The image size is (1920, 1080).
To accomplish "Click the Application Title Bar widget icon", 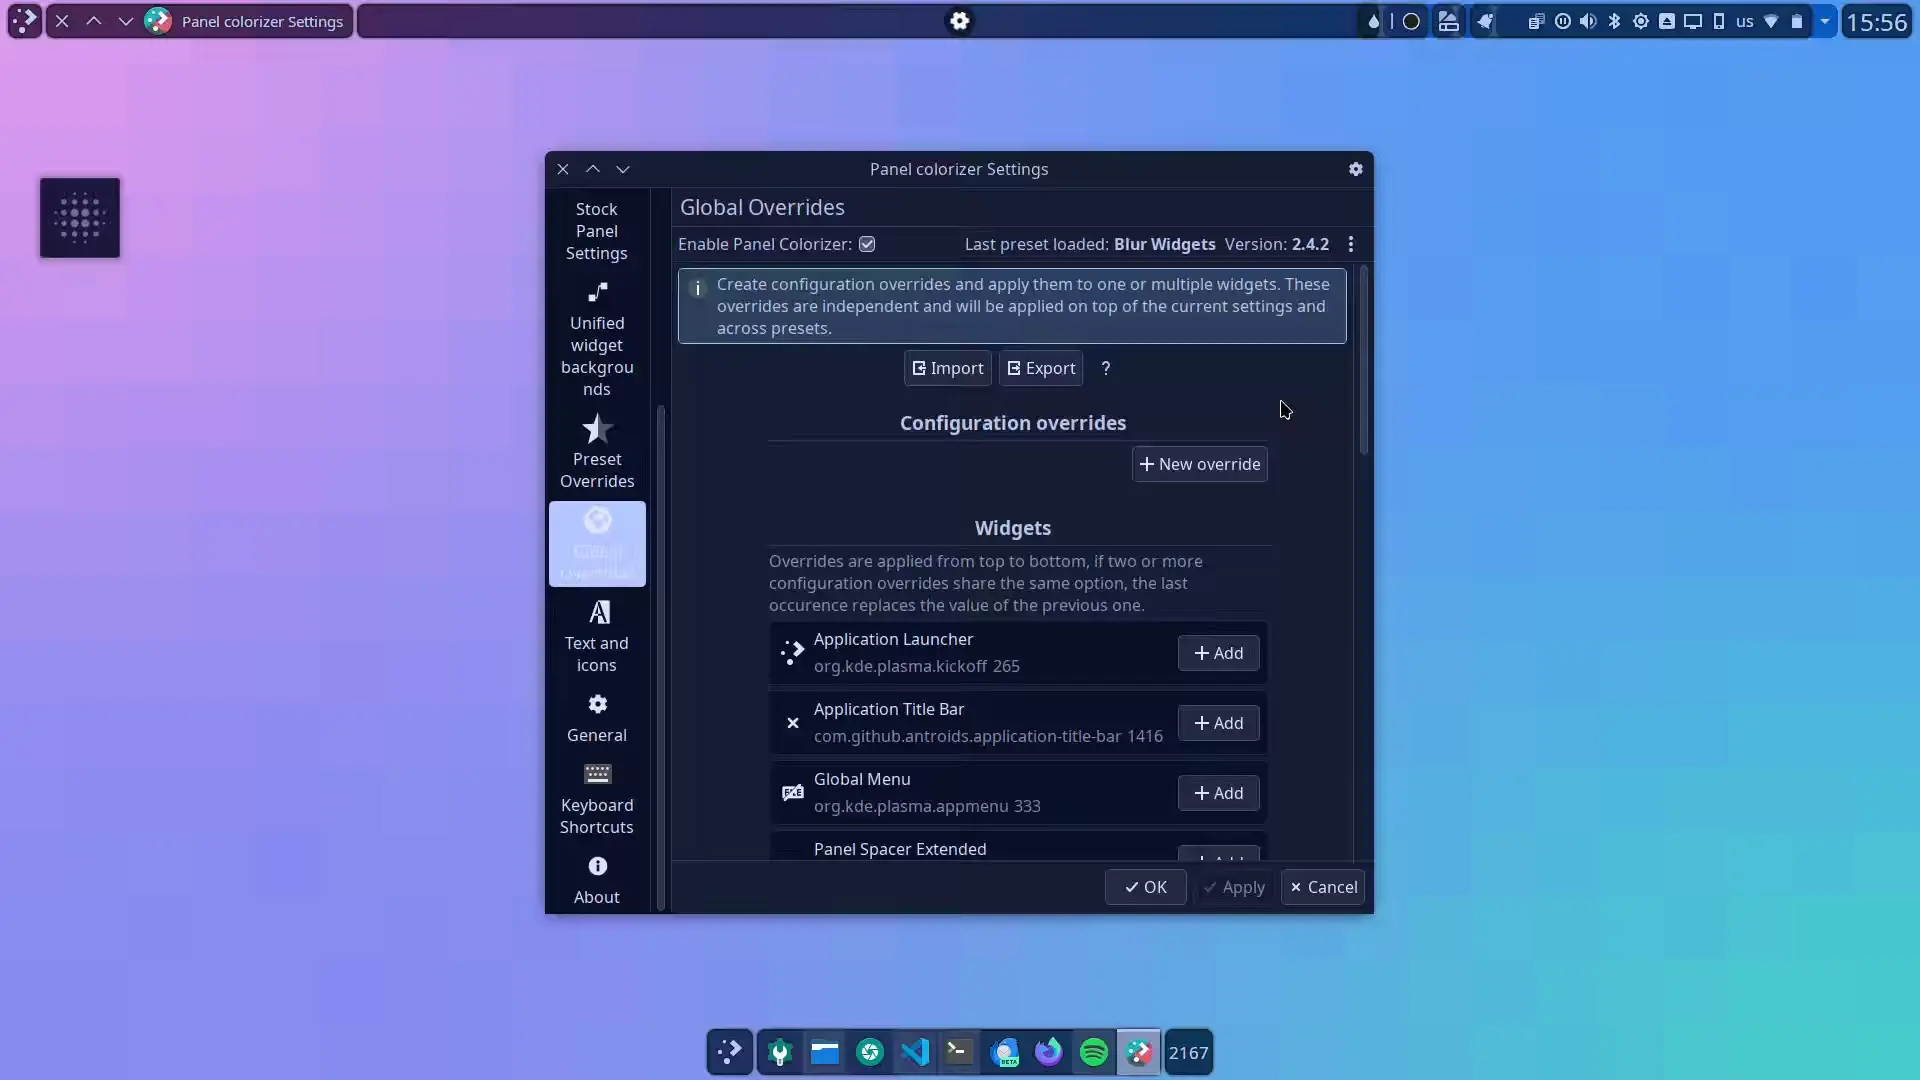I will 792,723.
